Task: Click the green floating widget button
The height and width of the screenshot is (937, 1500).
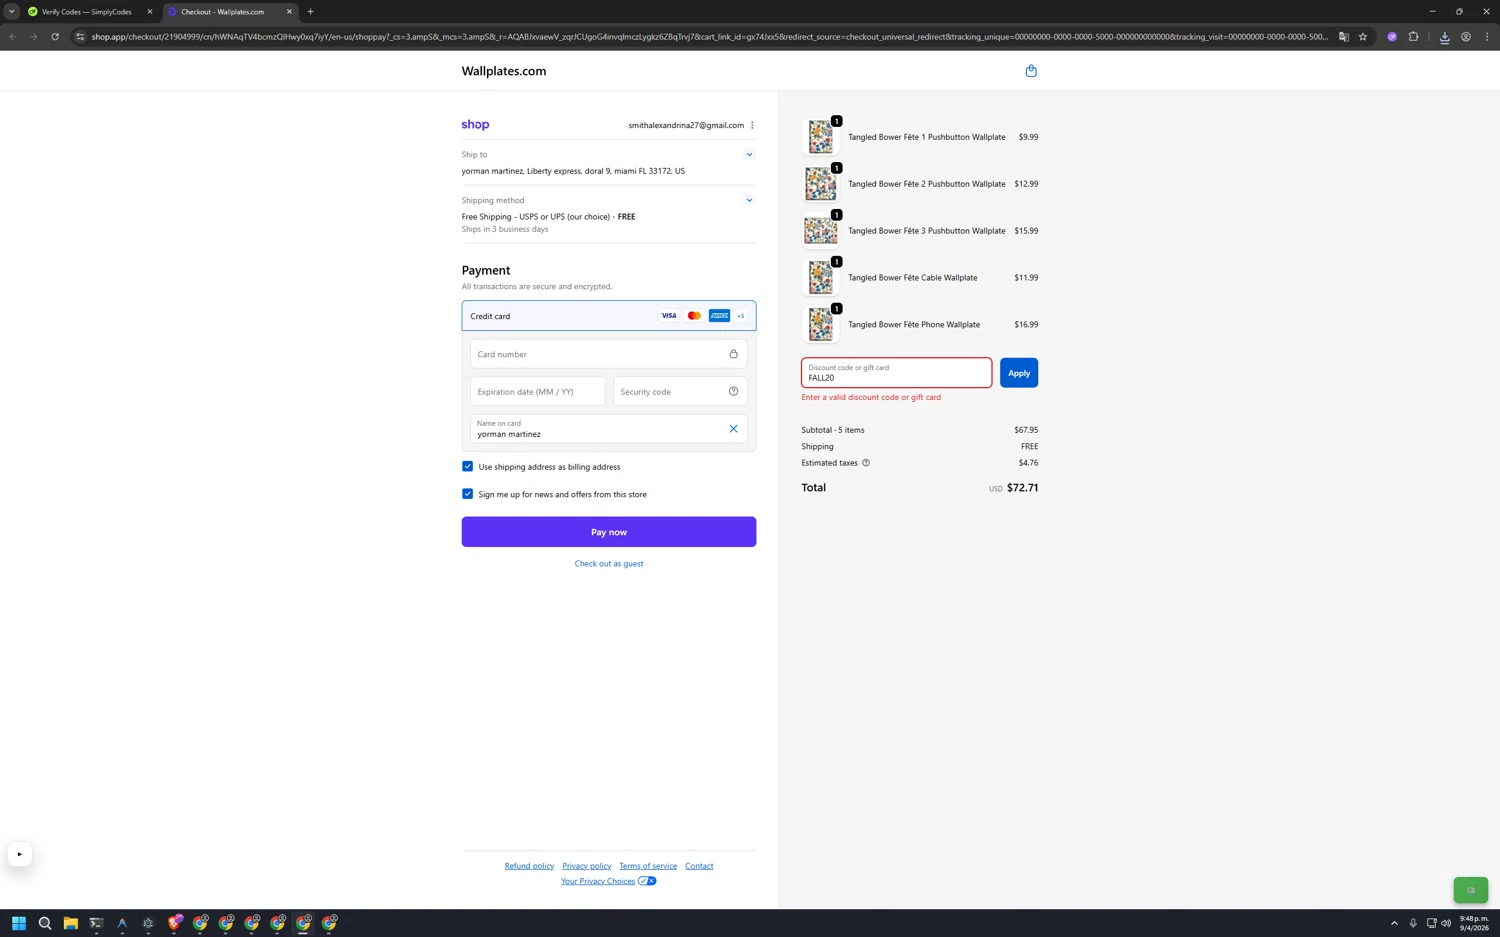Action: [x=1470, y=890]
